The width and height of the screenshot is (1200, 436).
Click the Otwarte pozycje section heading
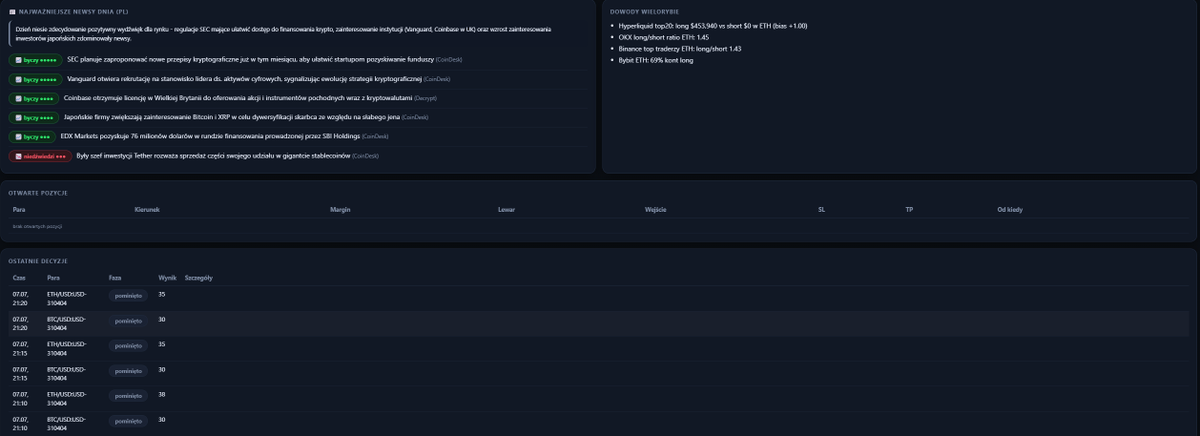tap(37, 191)
